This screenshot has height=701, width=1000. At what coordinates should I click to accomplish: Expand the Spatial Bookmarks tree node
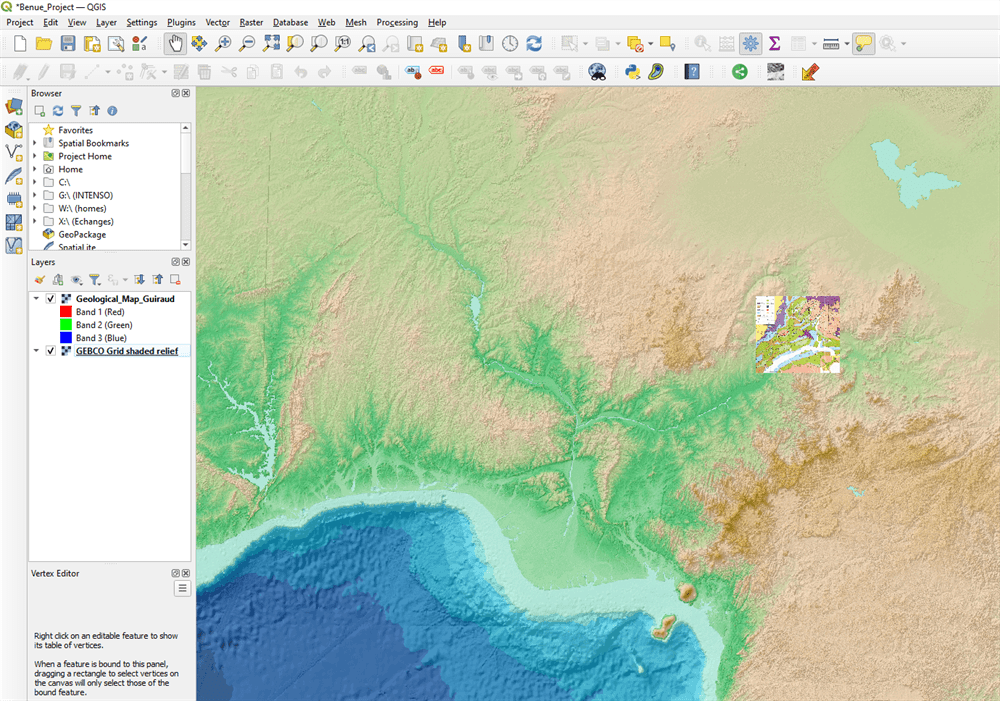35,143
